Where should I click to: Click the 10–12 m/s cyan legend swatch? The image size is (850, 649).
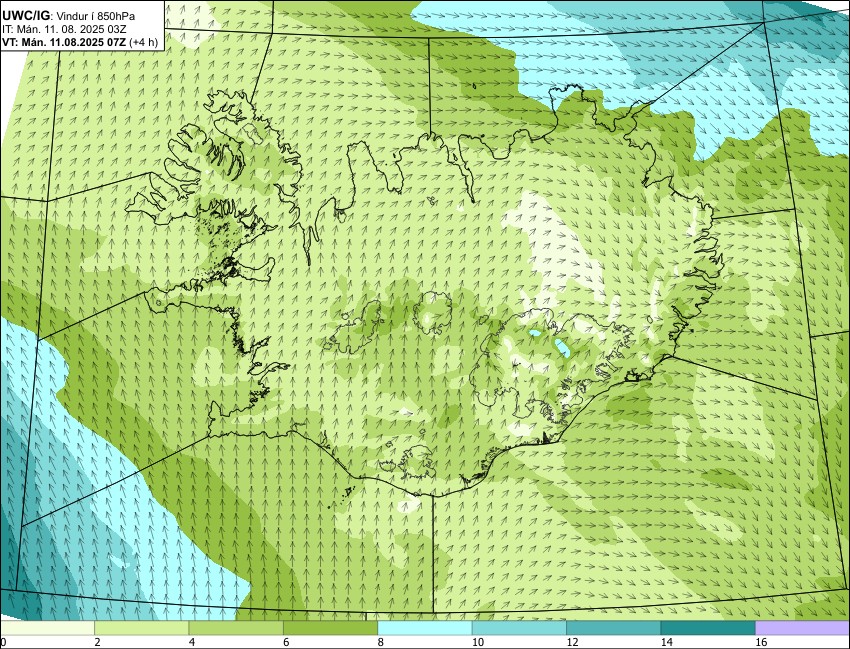tap(519, 628)
